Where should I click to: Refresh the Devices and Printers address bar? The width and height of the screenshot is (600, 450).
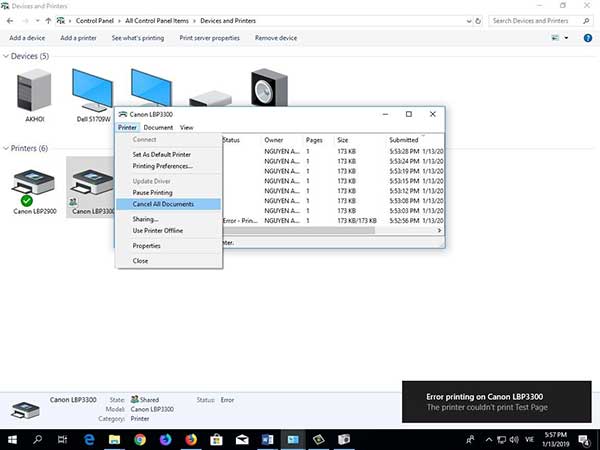(x=478, y=21)
